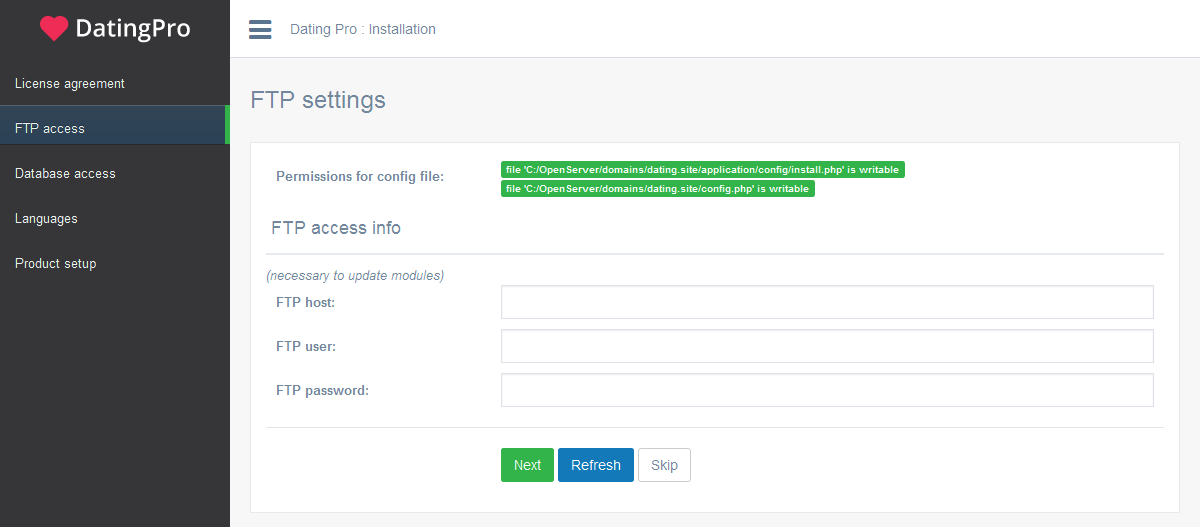
Task: Focus the FTP password field
Action: tap(827, 390)
